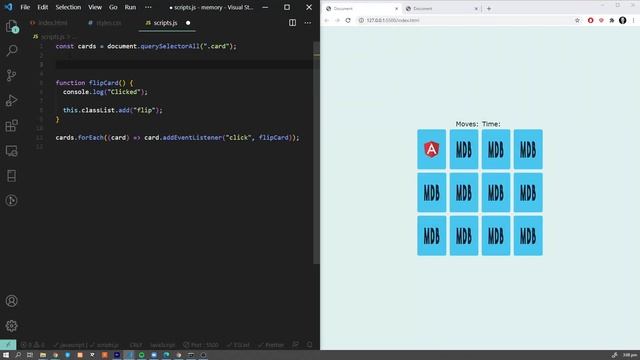
Task: Select the first Document browser tab
Action: tap(362, 9)
